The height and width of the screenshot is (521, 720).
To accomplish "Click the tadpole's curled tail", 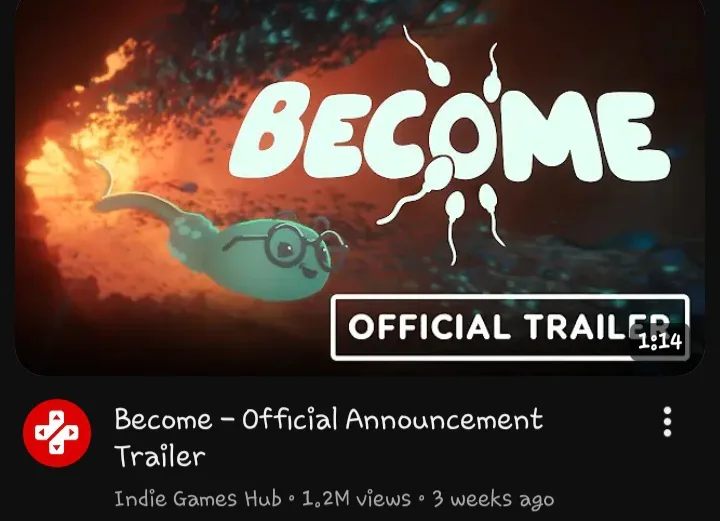I will 133,197.
